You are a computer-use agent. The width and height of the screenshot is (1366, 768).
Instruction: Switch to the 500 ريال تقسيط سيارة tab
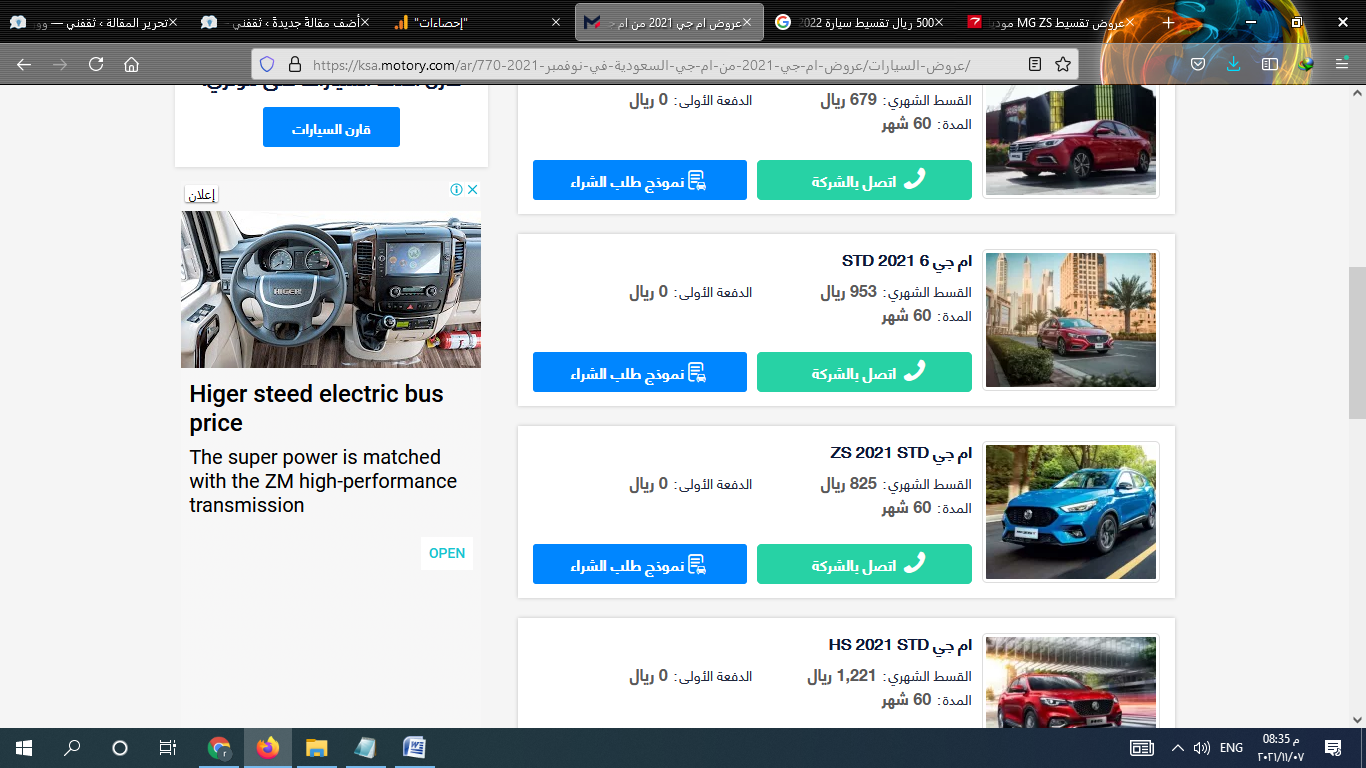(861, 22)
